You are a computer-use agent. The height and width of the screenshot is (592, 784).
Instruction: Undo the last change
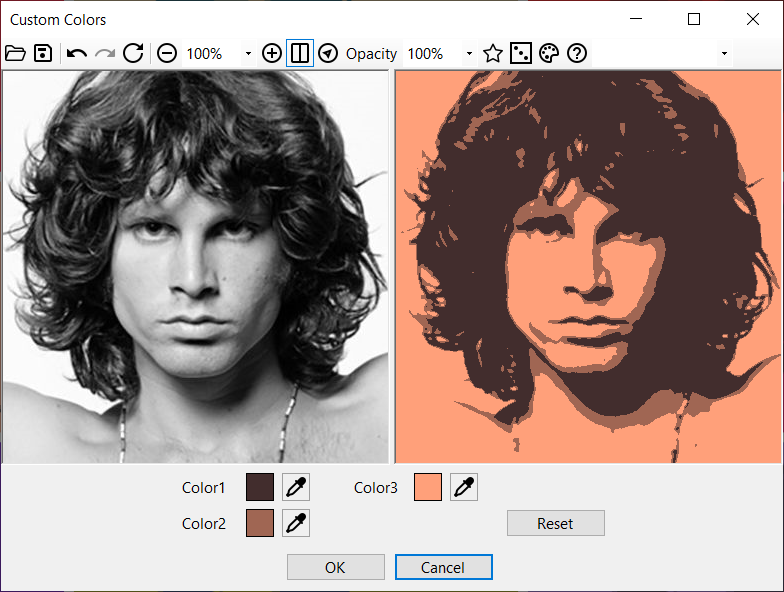76,53
